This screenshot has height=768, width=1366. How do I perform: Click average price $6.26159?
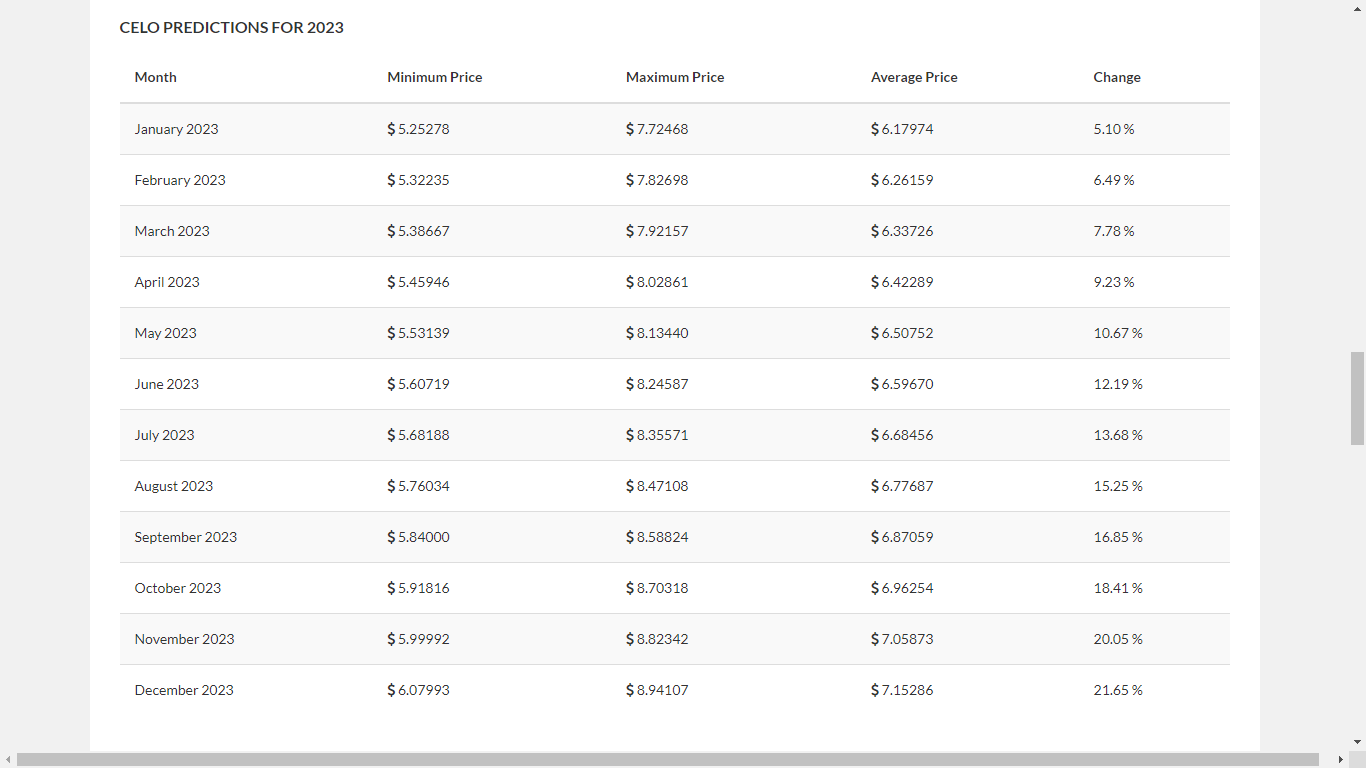tap(902, 180)
